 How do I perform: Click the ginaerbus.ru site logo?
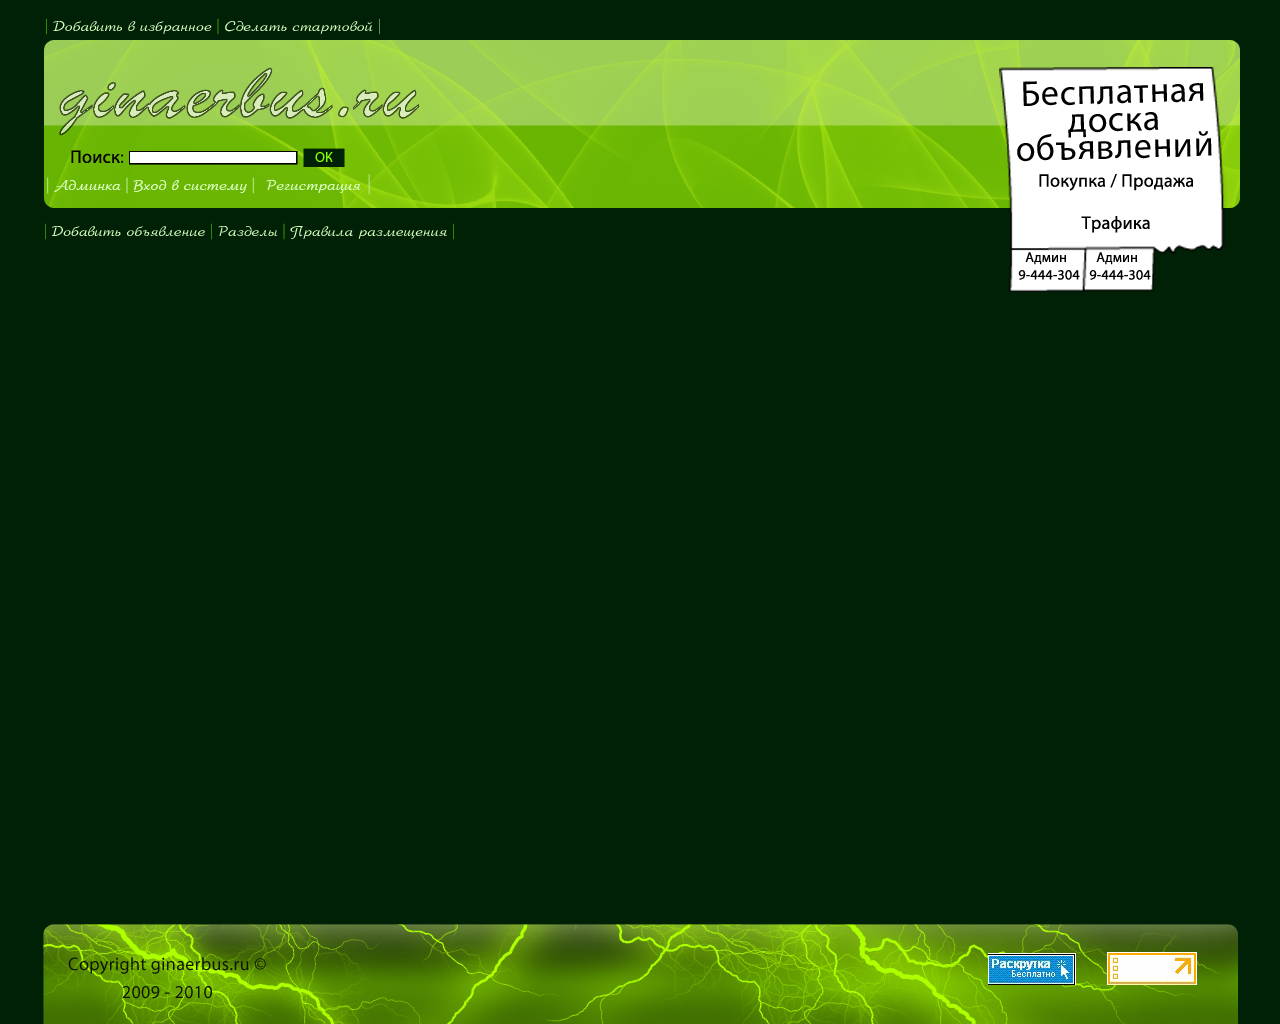click(x=238, y=100)
